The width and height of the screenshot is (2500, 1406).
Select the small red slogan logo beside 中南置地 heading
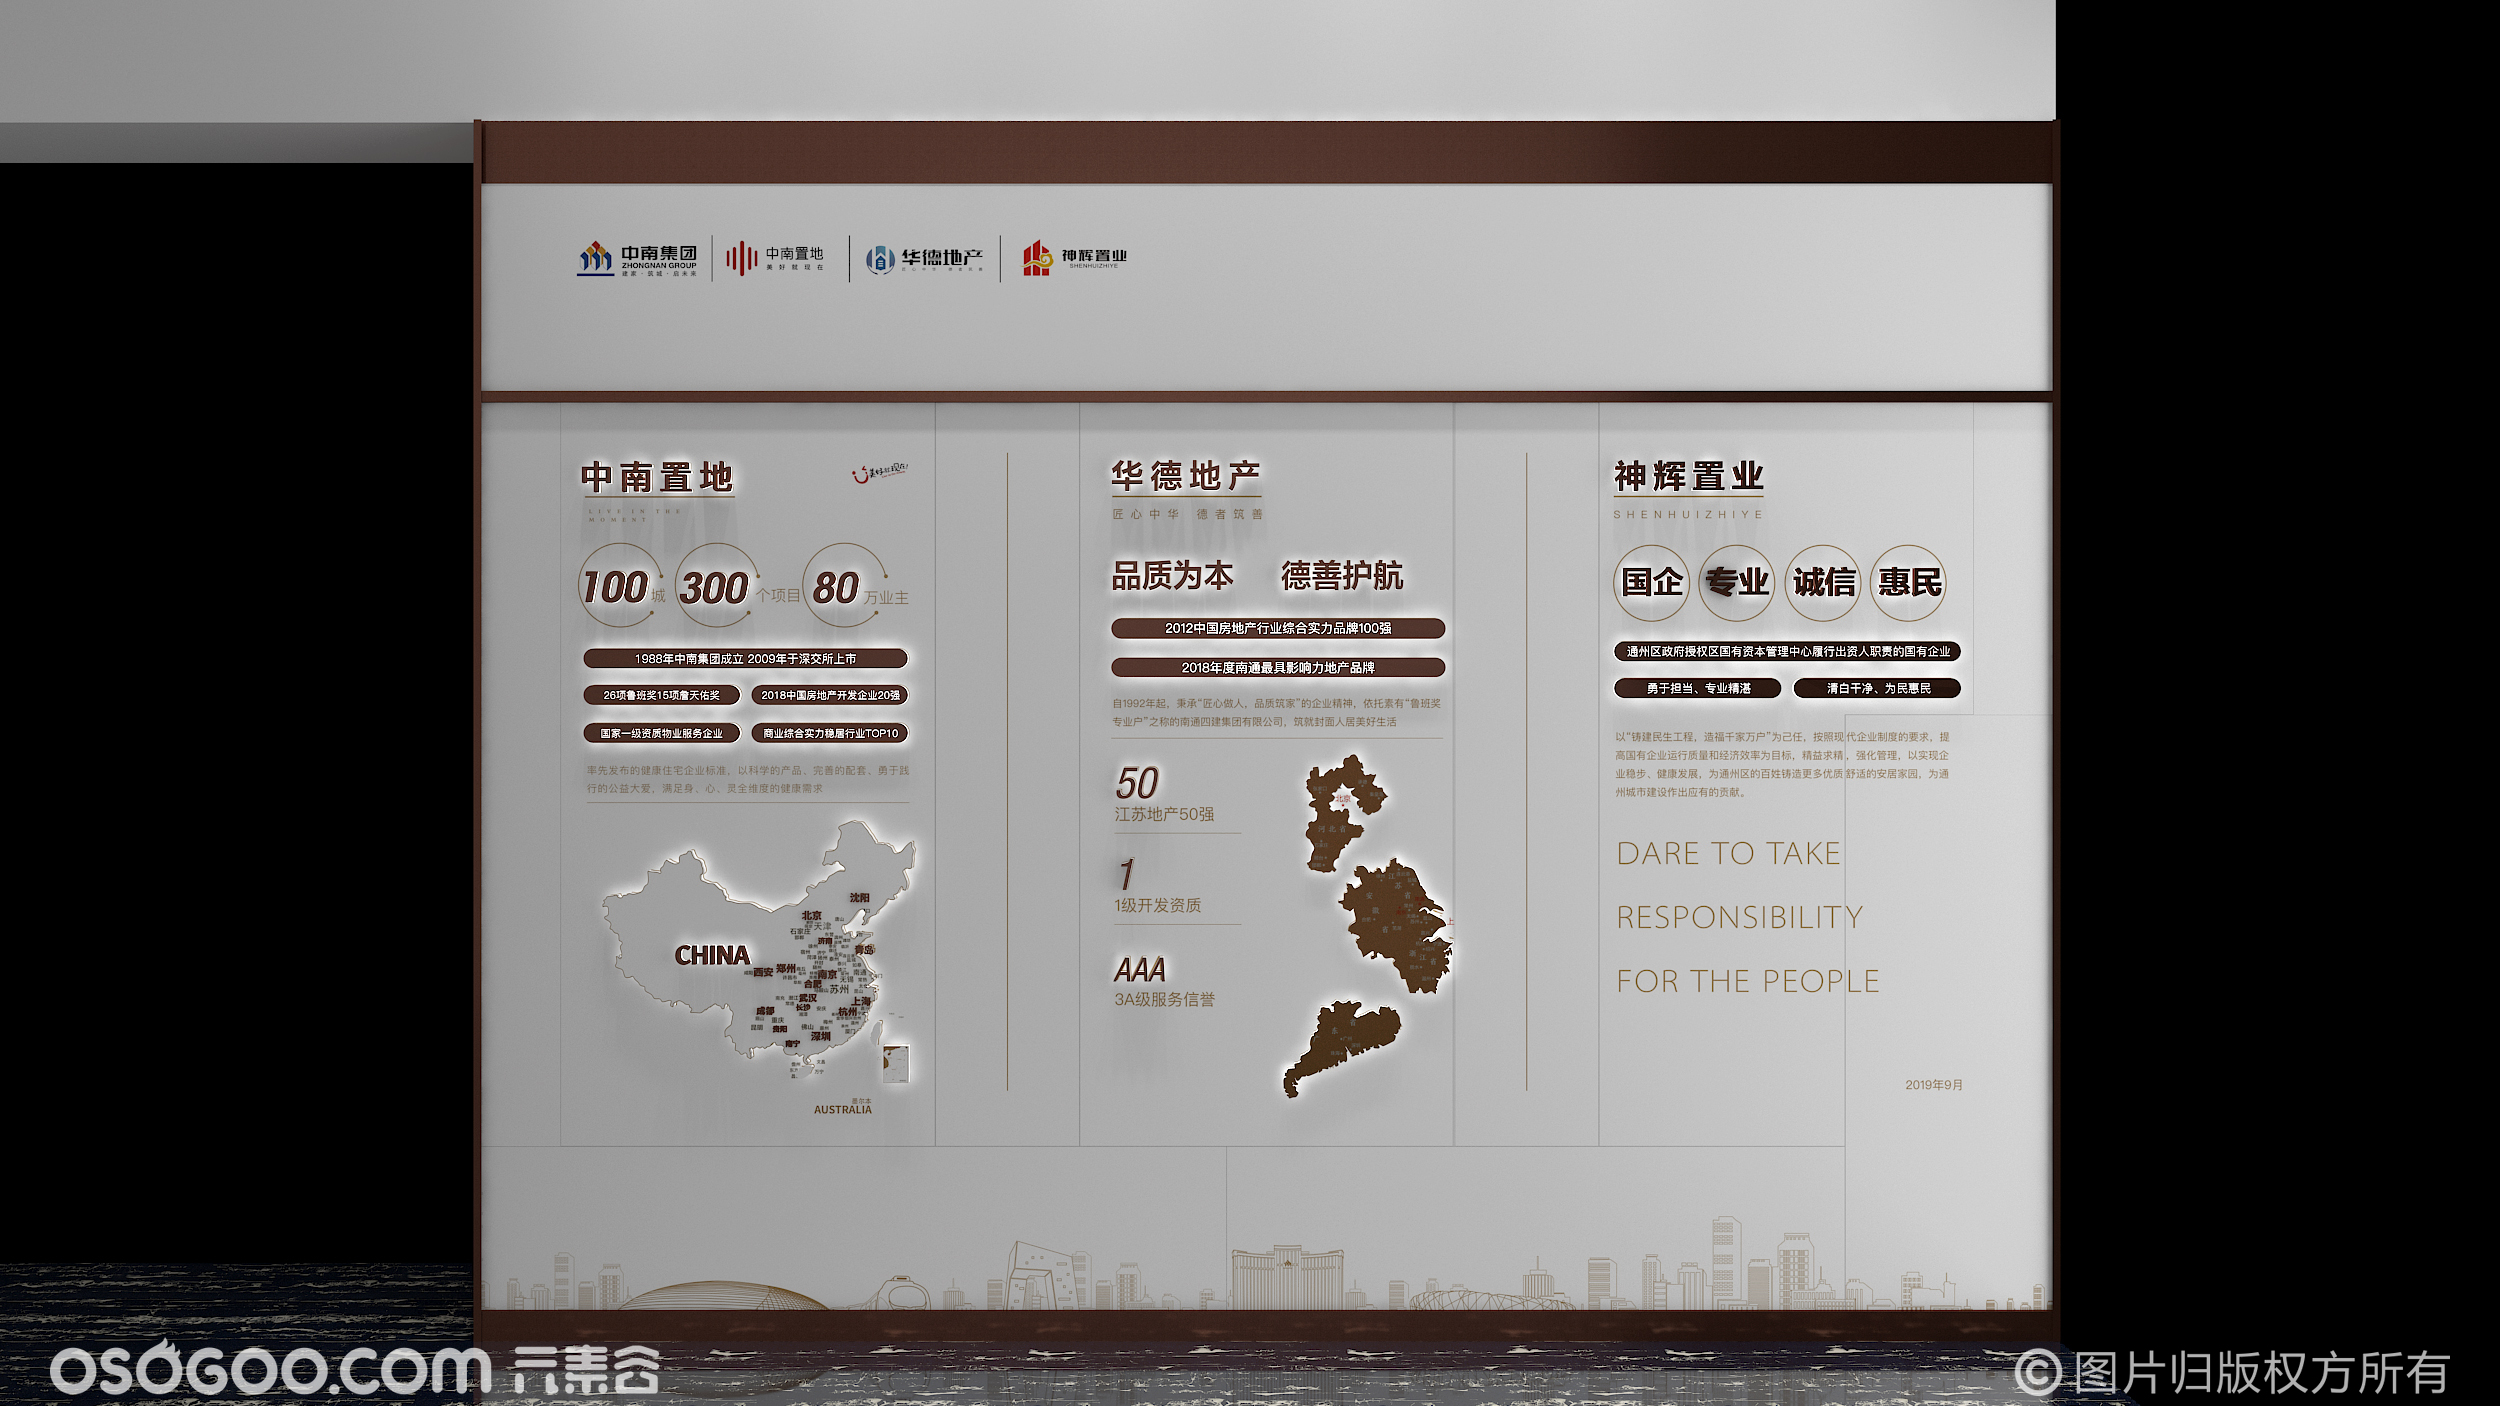[x=880, y=472]
